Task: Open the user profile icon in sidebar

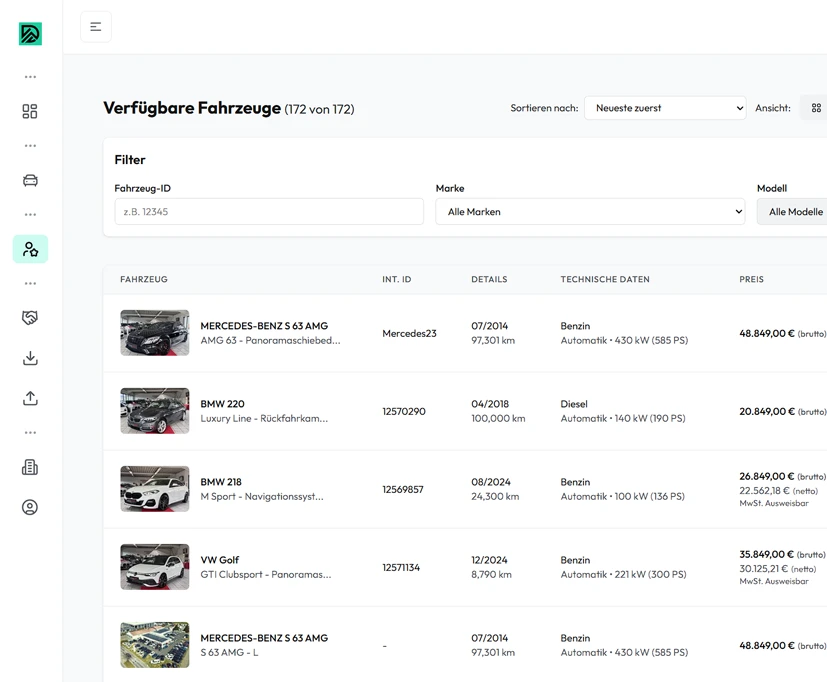Action: 30,507
